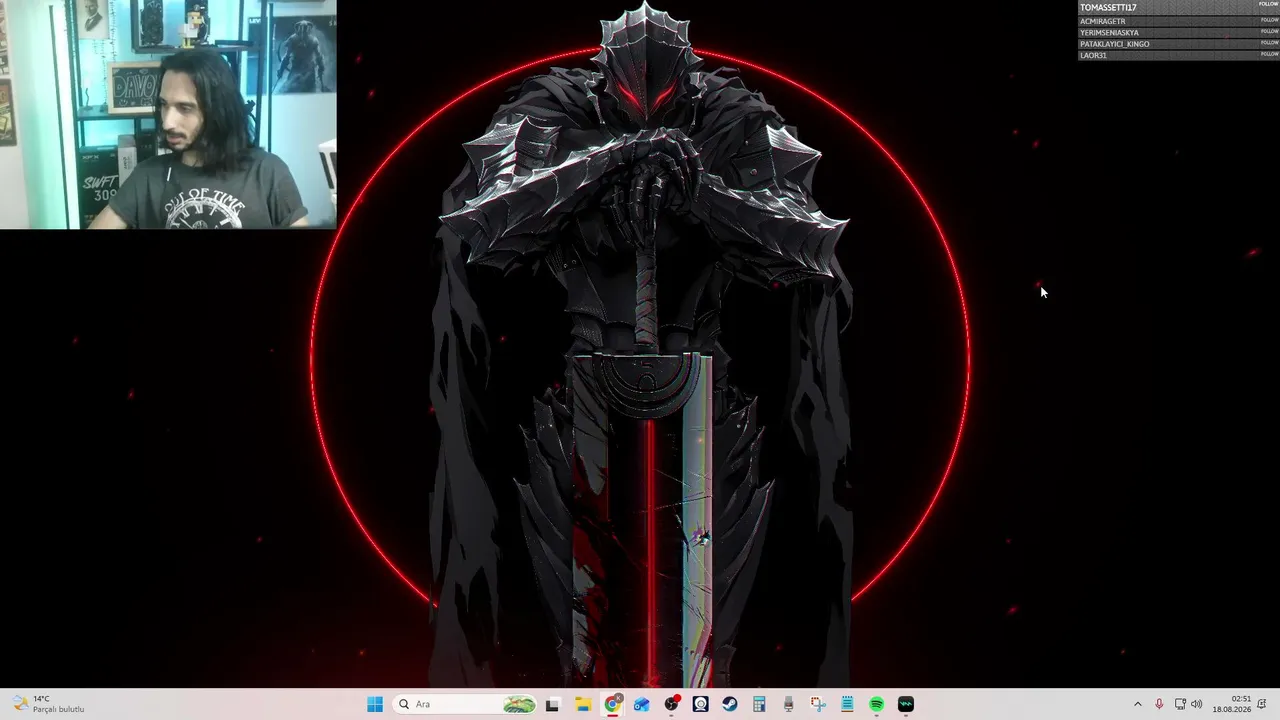Screen dimensions: 1280x720
Task: Click the red microphone tray icon
Action: pyautogui.click(x=1159, y=704)
